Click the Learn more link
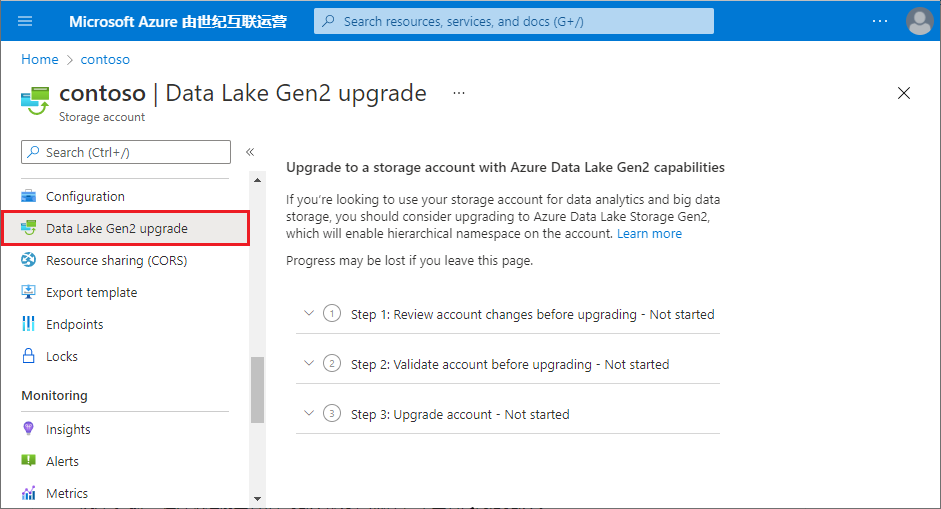The image size is (941, 509). [x=649, y=234]
